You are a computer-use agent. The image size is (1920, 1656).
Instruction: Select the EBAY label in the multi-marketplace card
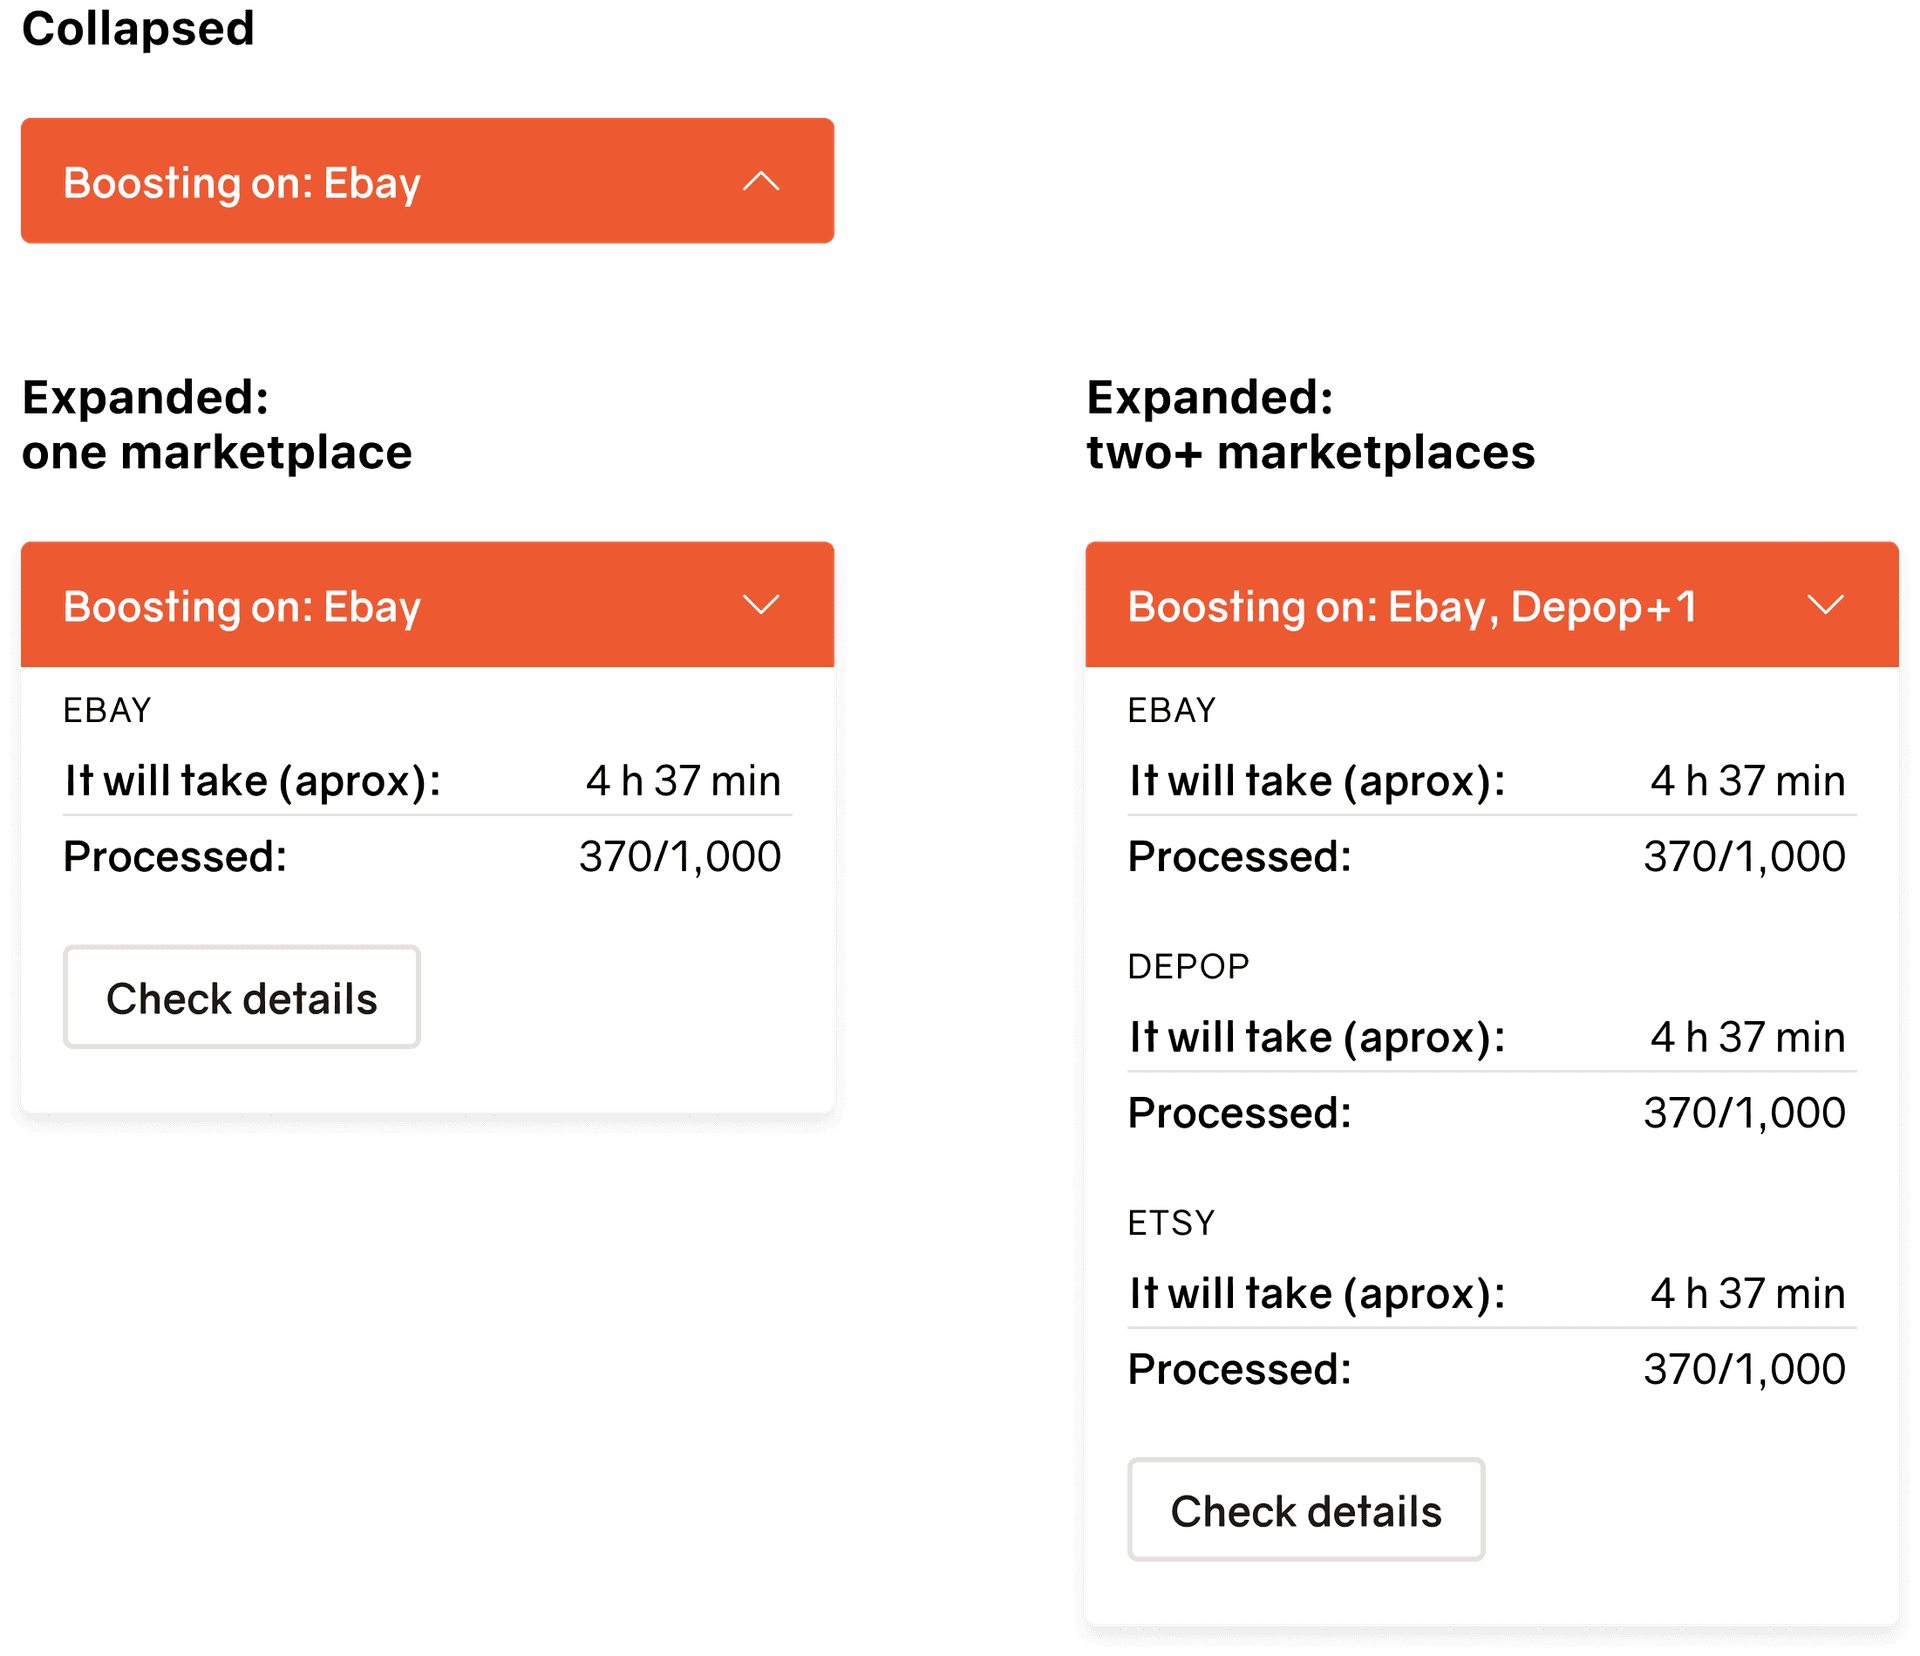pos(1171,710)
